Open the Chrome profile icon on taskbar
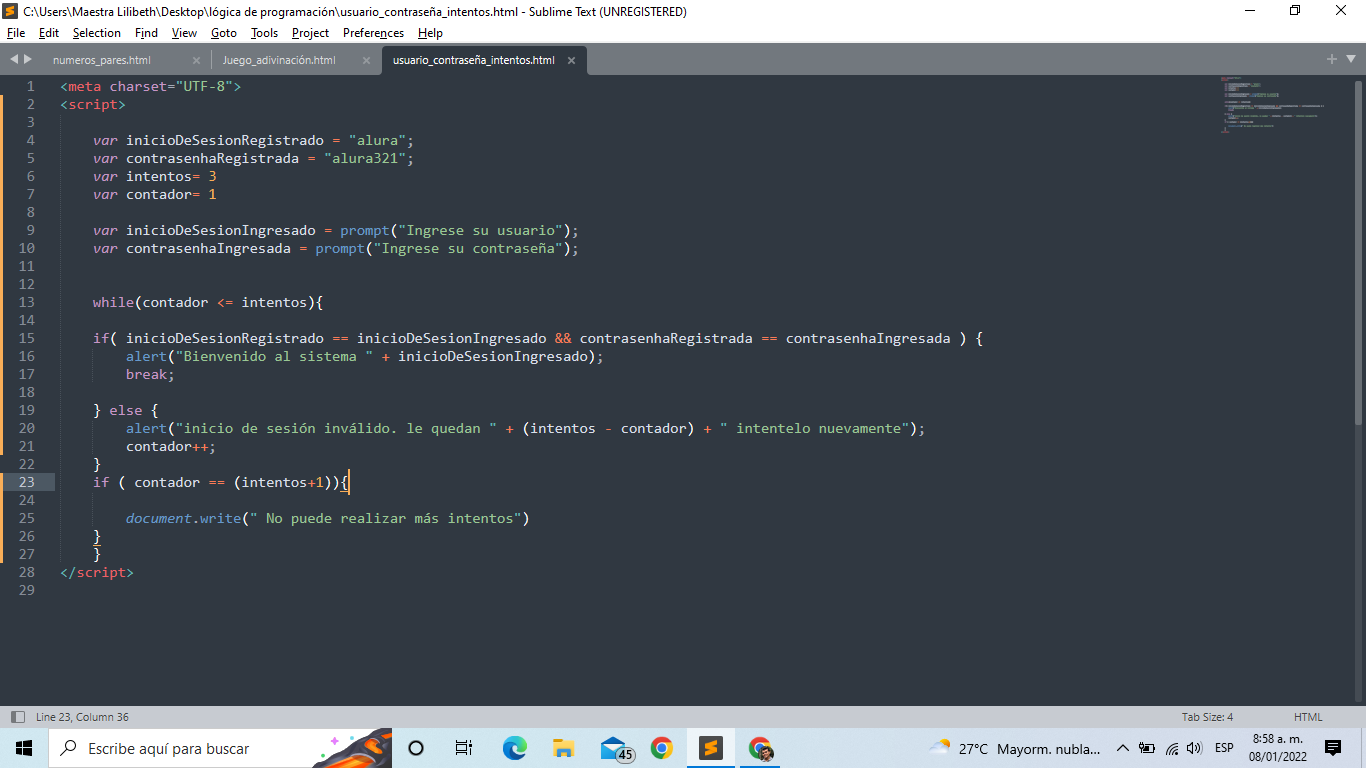This screenshot has height=768, width=1366. (761, 748)
